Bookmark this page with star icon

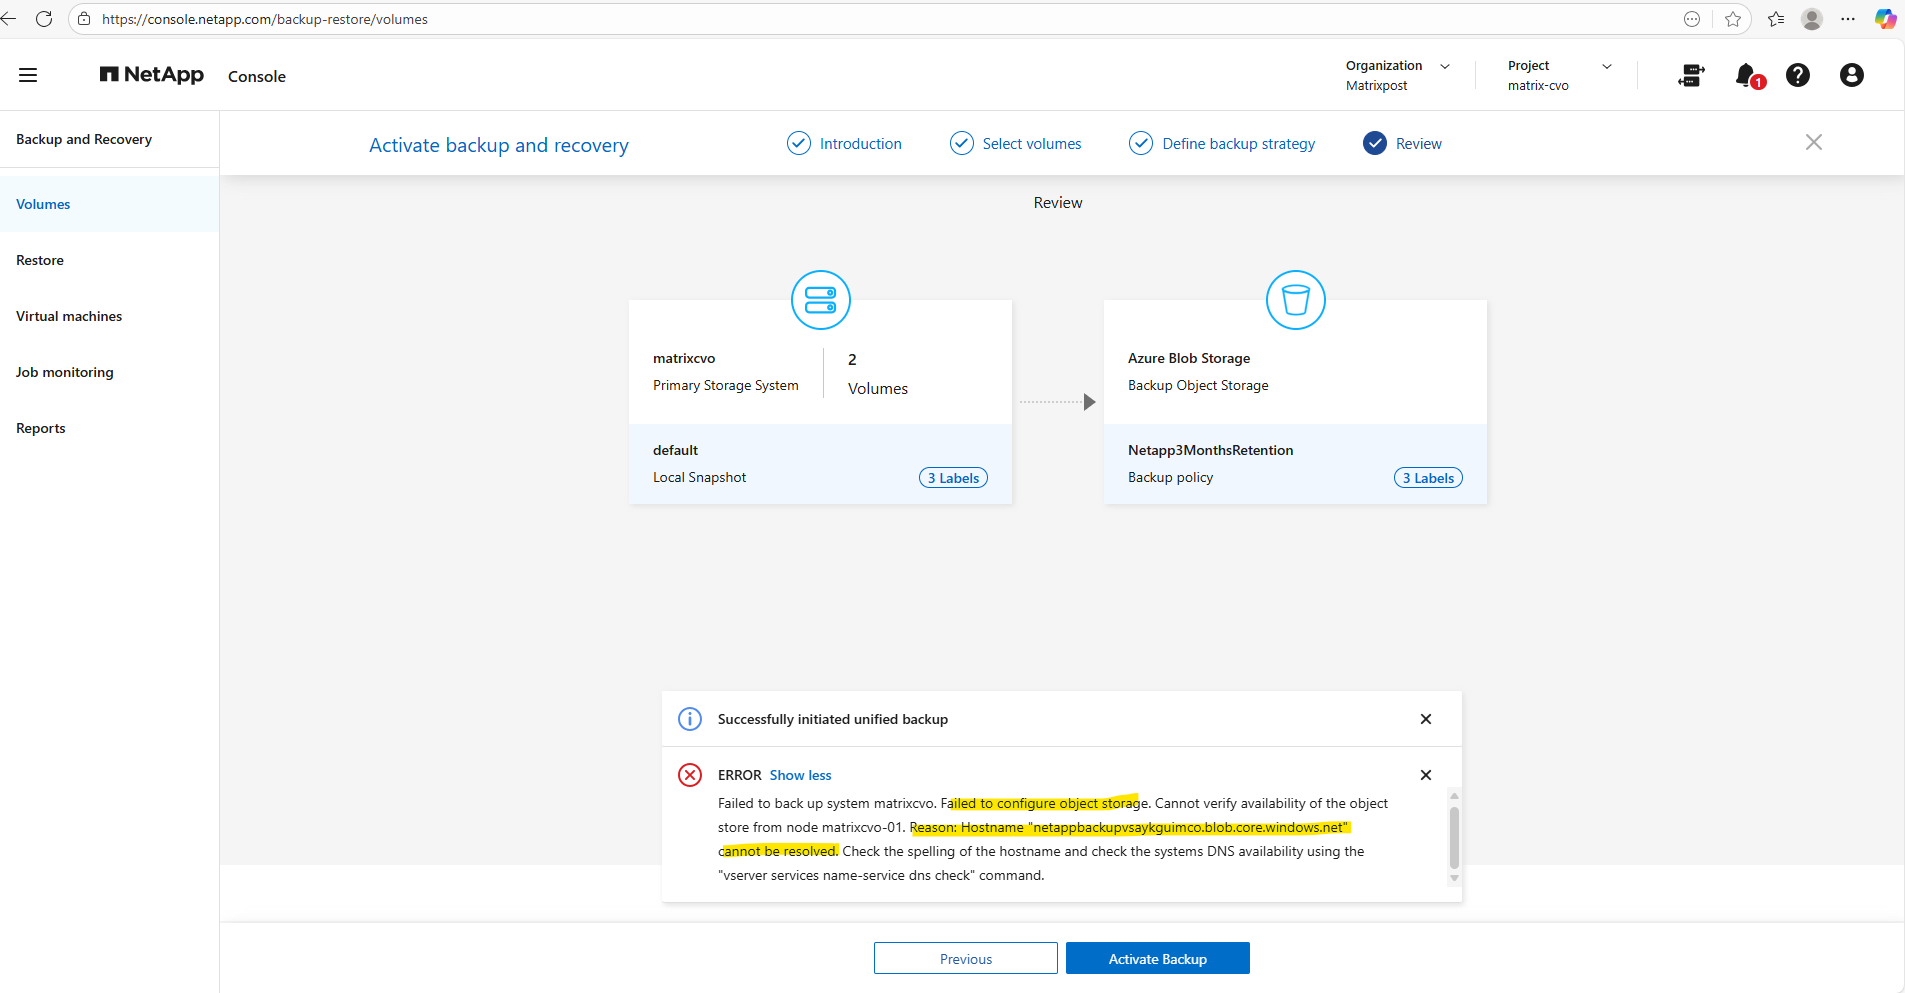click(x=1732, y=19)
